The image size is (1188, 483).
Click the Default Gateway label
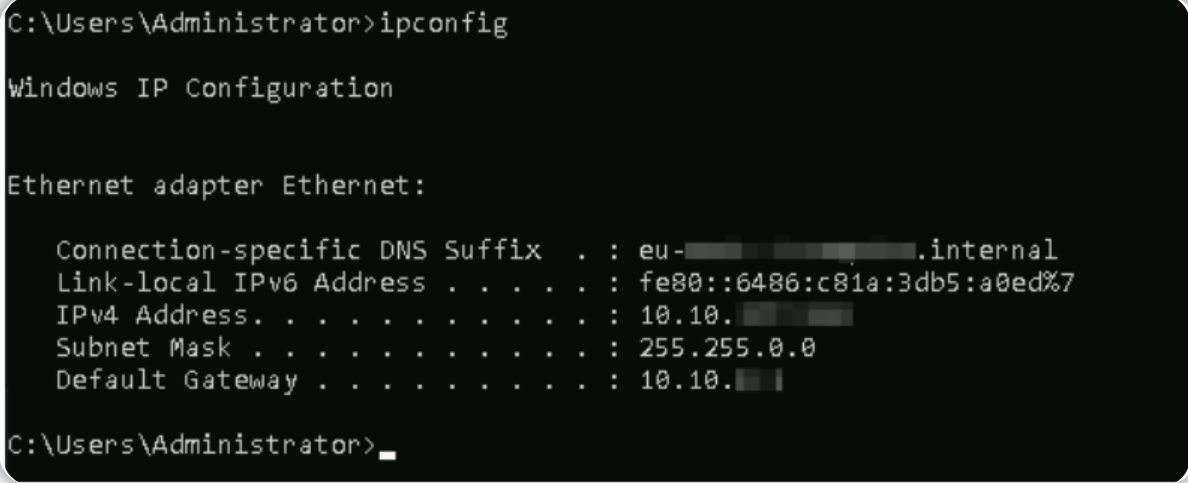pos(177,381)
